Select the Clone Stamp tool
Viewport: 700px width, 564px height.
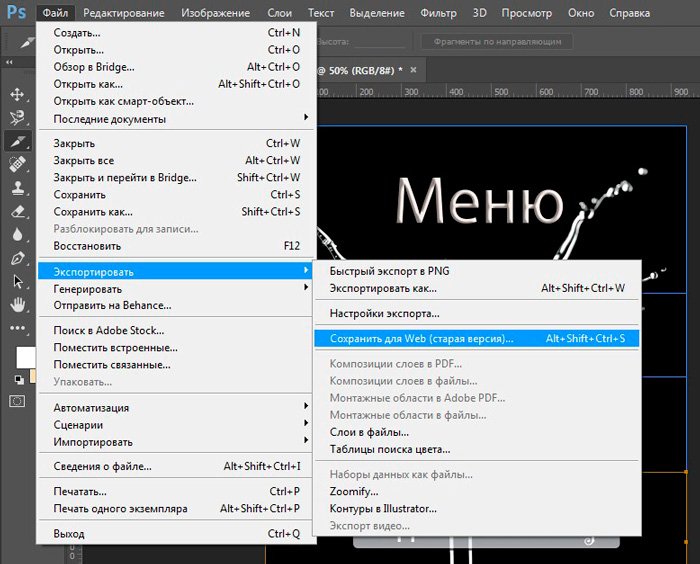pyautogui.click(x=18, y=188)
